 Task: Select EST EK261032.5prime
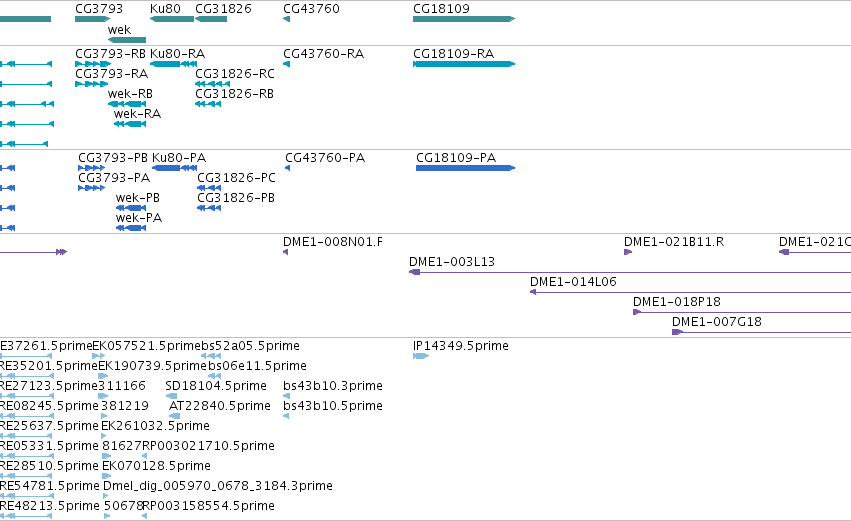point(155,427)
